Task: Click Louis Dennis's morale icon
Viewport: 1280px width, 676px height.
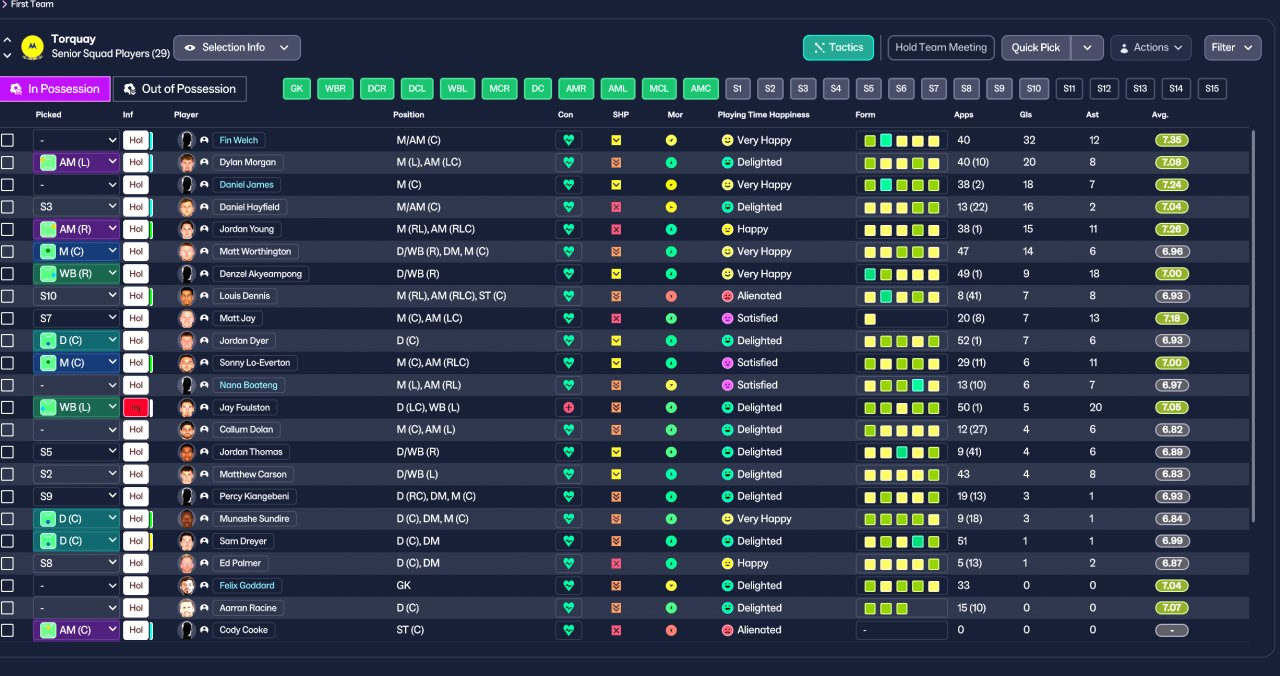Action: 671,296
